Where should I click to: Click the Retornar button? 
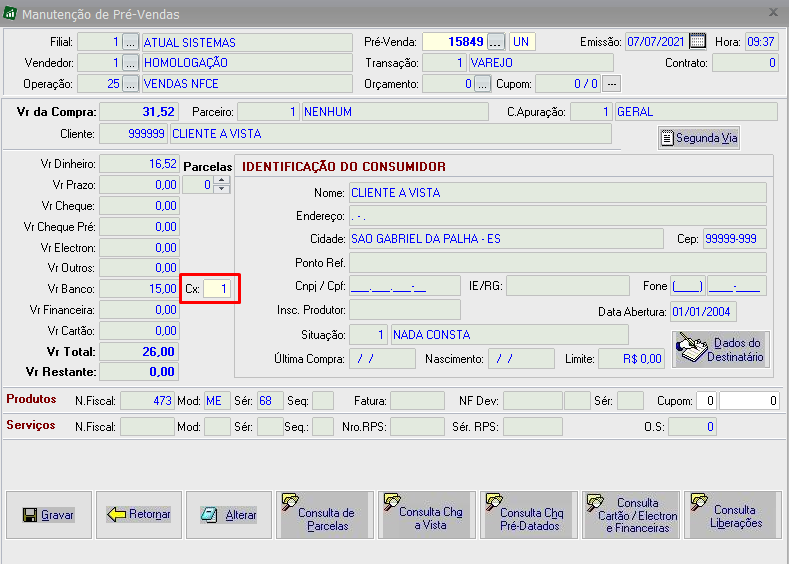[139, 515]
